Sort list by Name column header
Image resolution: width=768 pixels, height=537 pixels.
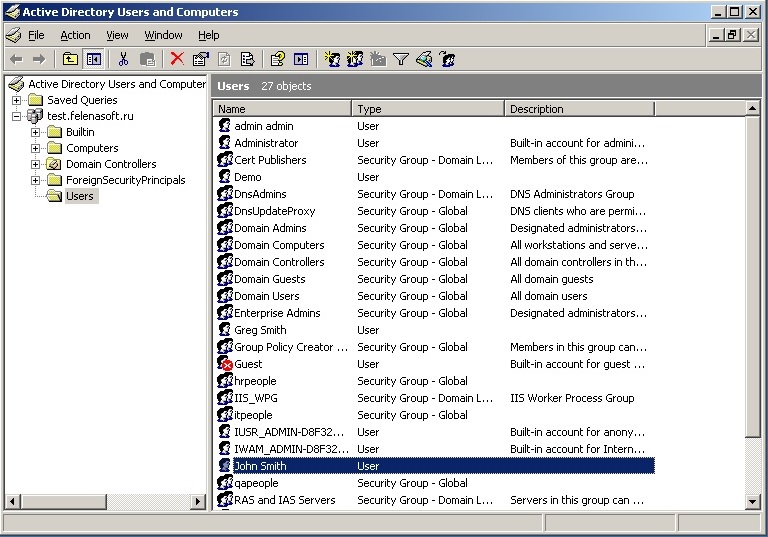pyautogui.click(x=282, y=109)
